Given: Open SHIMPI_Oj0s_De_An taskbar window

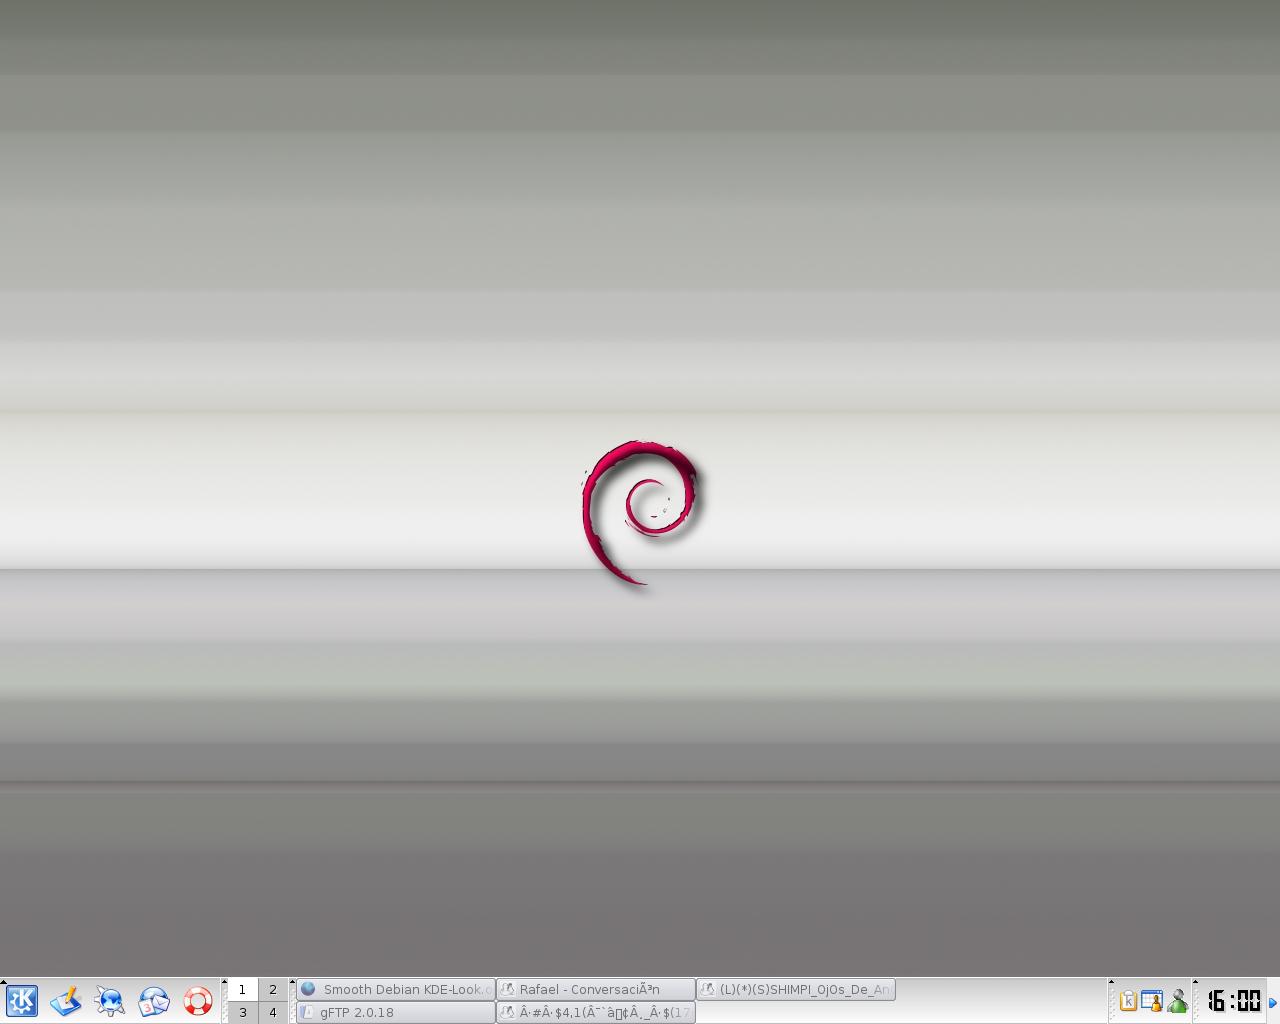Looking at the screenshot, I should (796, 989).
